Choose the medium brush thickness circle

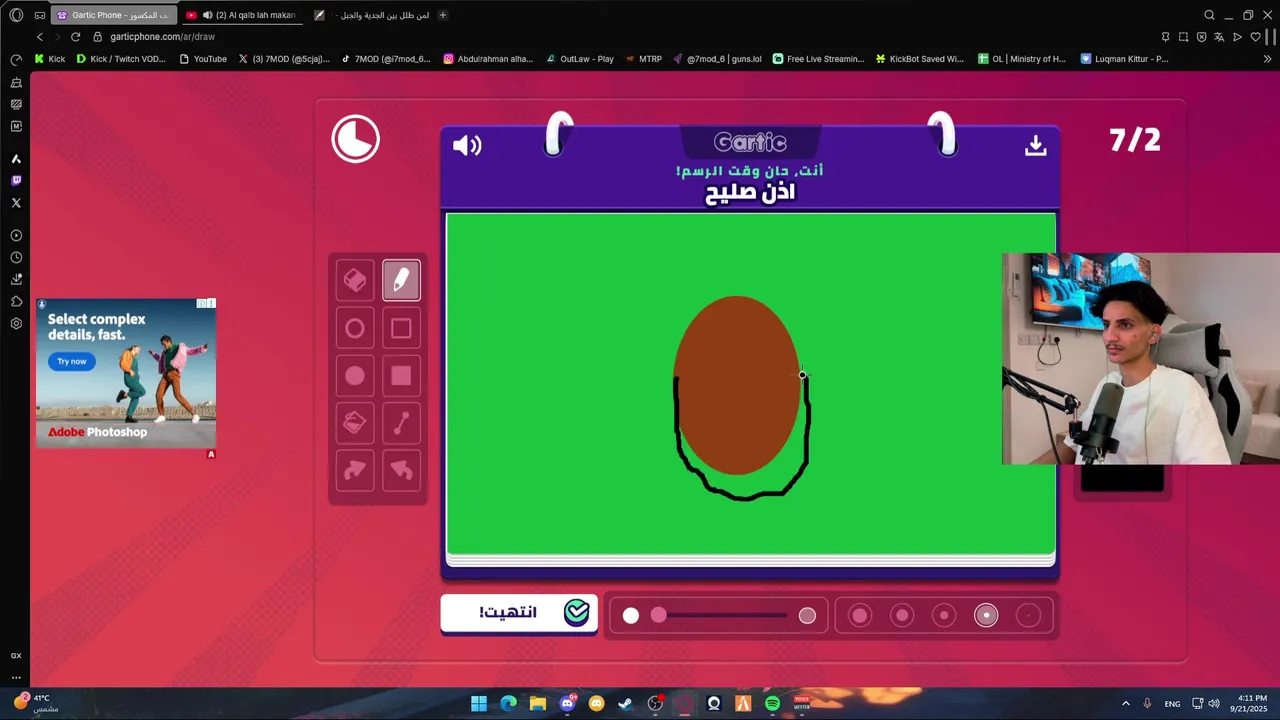[944, 616]
